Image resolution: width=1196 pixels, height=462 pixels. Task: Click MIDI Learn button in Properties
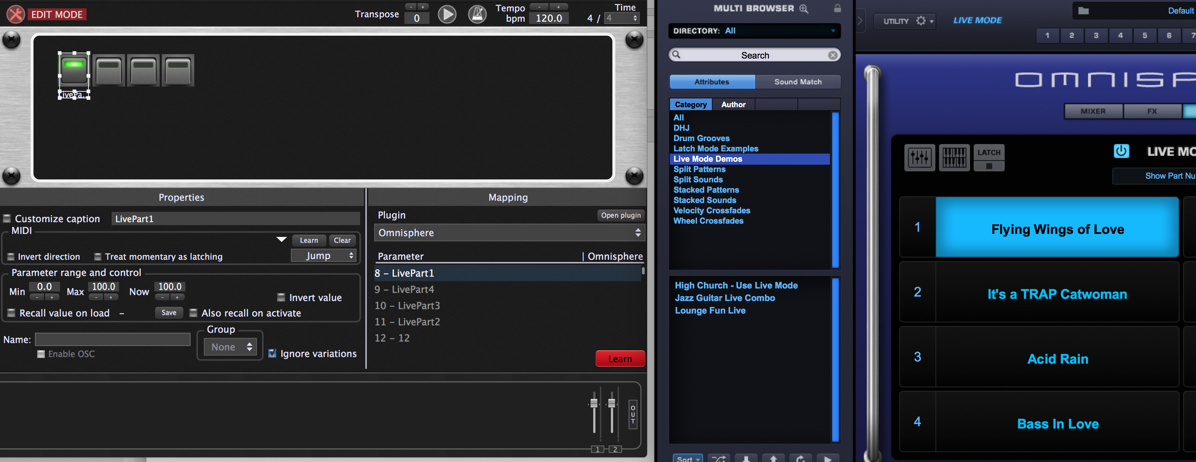click(x=309, y=240)
